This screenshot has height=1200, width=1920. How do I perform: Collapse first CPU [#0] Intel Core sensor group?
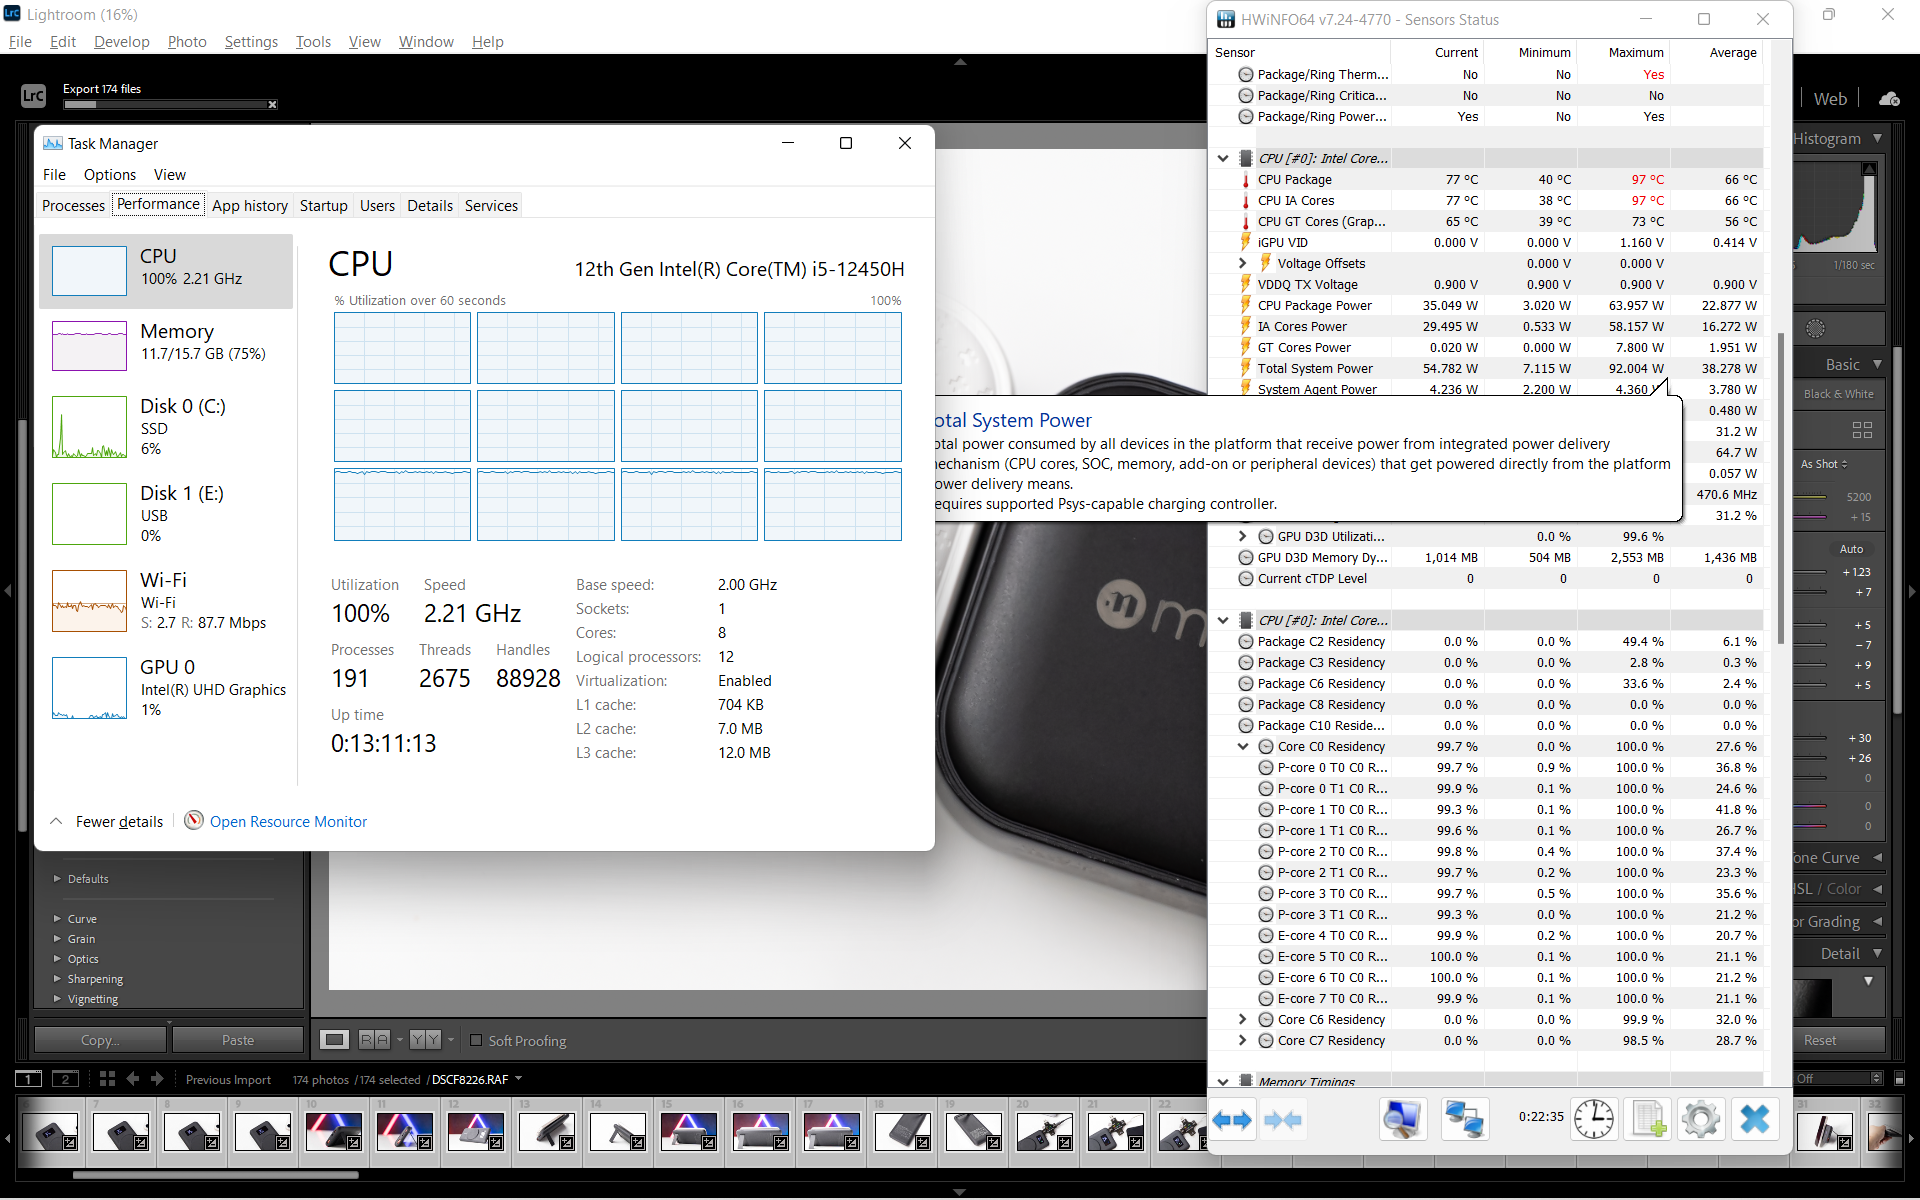[x=1223, y=158]
